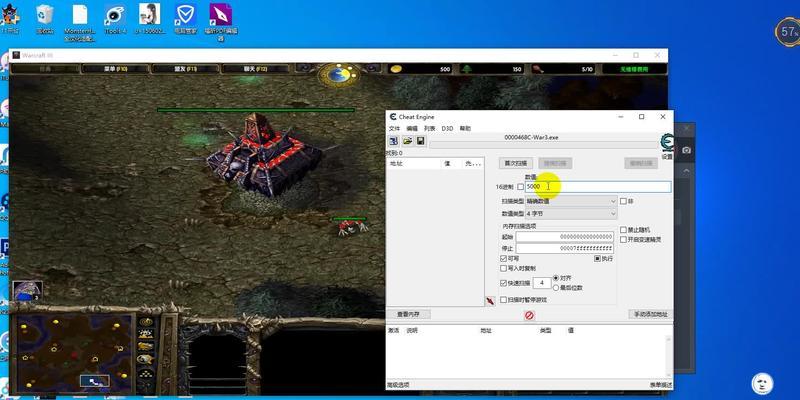Viewport: 800px width, 400px height.
Task: Click the gold coin resource icon
Action: click(x=396, y=69)
